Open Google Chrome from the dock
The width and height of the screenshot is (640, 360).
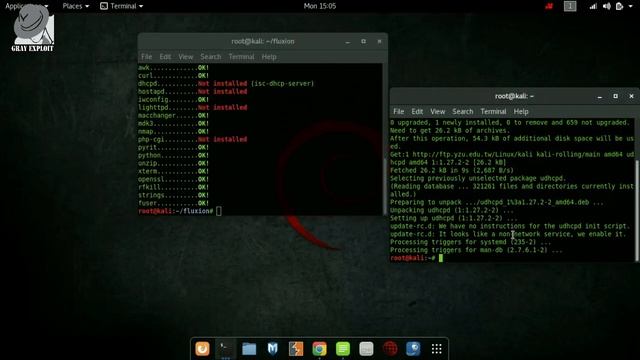(x=320, y=349)
